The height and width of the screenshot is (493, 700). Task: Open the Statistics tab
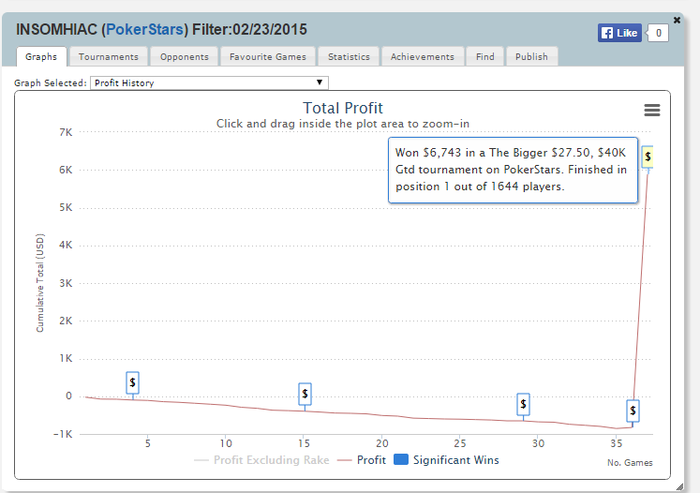click(x=349, y=57)
